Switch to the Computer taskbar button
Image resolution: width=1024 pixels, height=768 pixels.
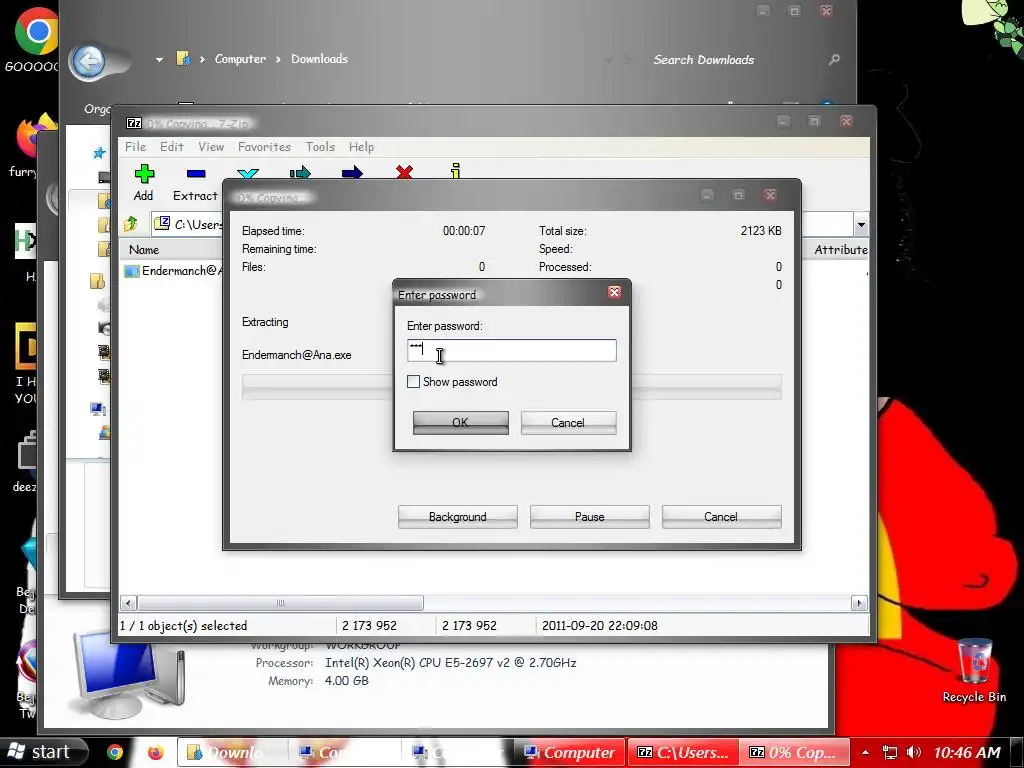(x=571, y=752)
